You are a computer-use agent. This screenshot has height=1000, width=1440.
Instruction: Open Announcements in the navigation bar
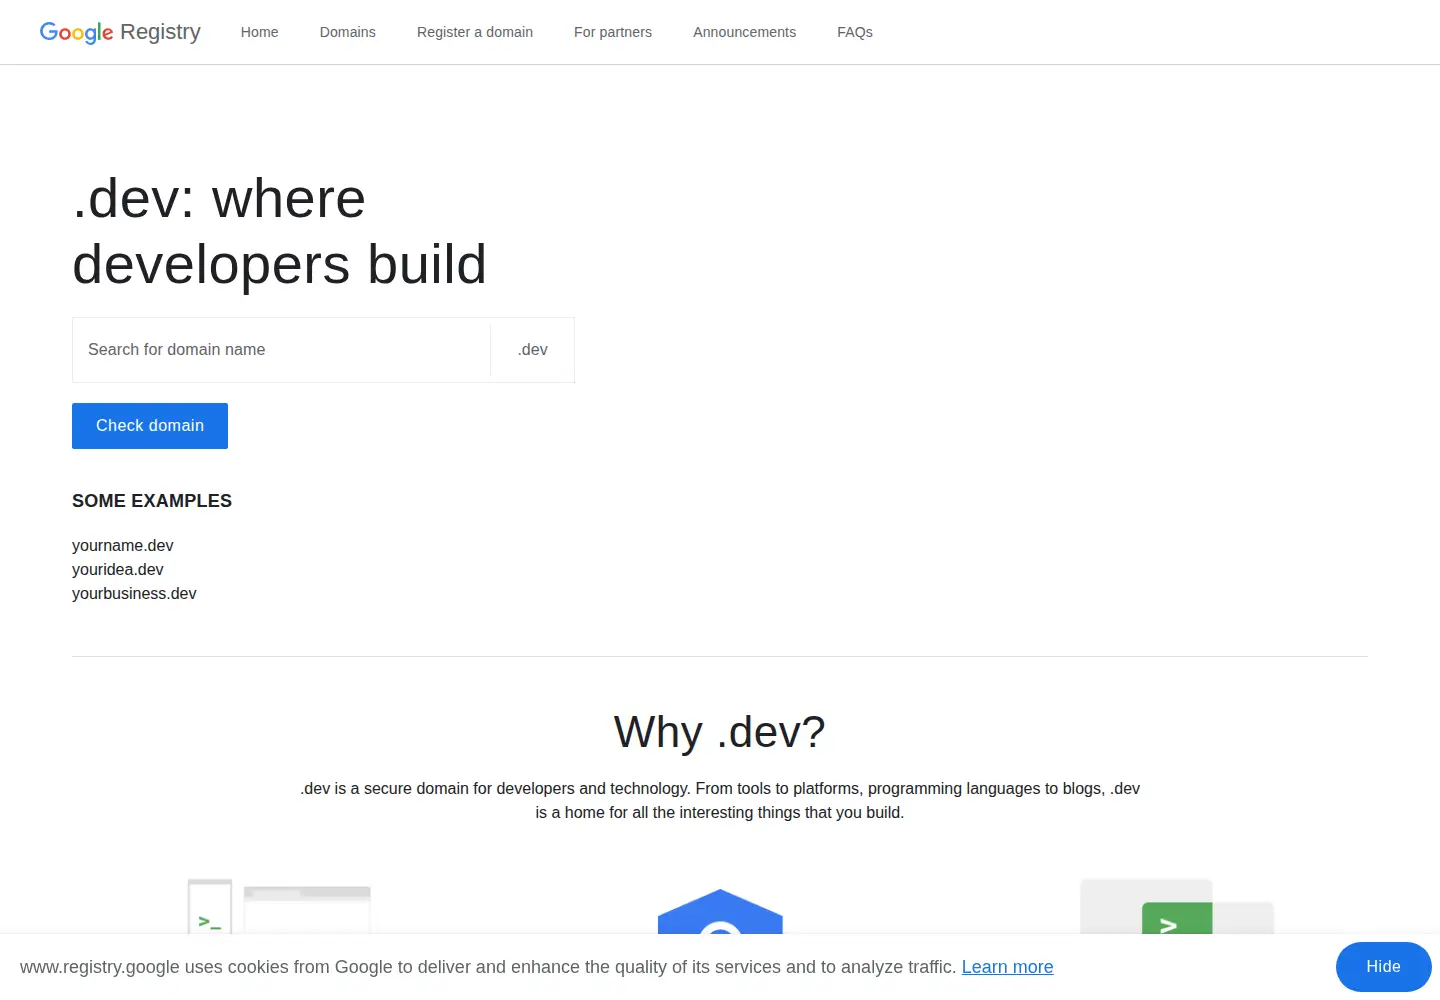pyautogui.click(x=744, y=32)
